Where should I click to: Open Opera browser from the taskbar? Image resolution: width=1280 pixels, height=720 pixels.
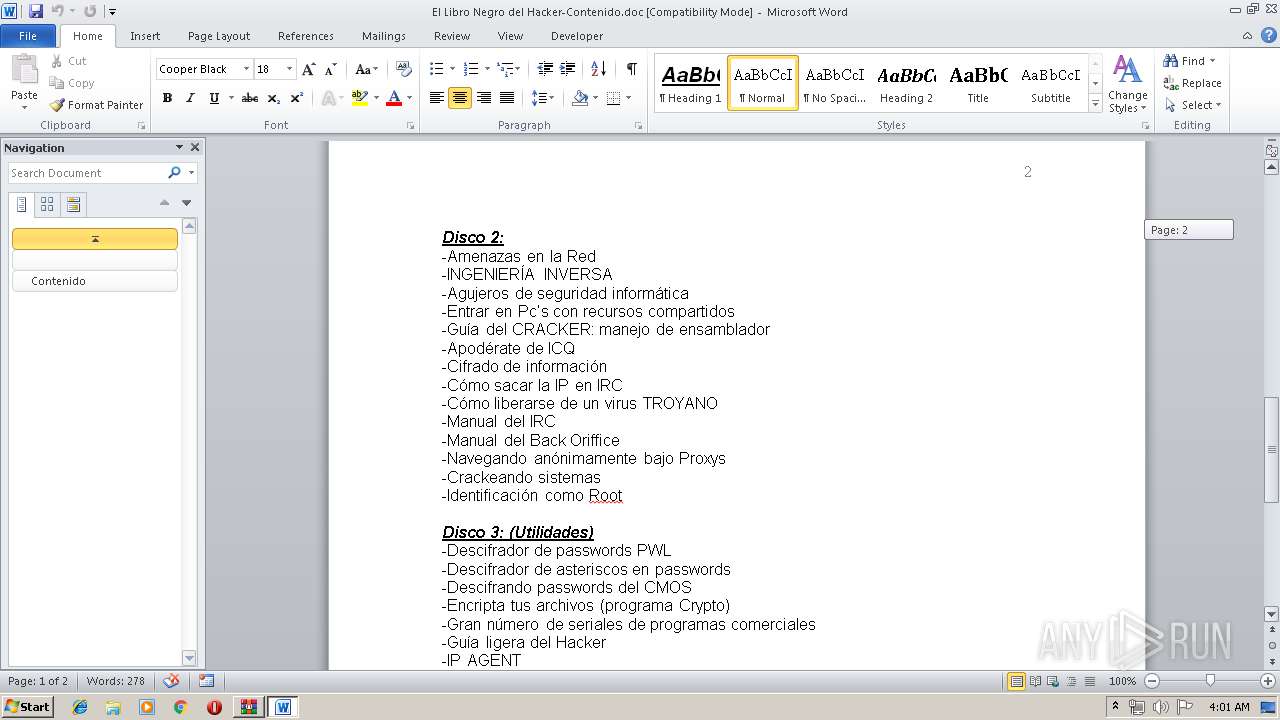coord(214,707)
